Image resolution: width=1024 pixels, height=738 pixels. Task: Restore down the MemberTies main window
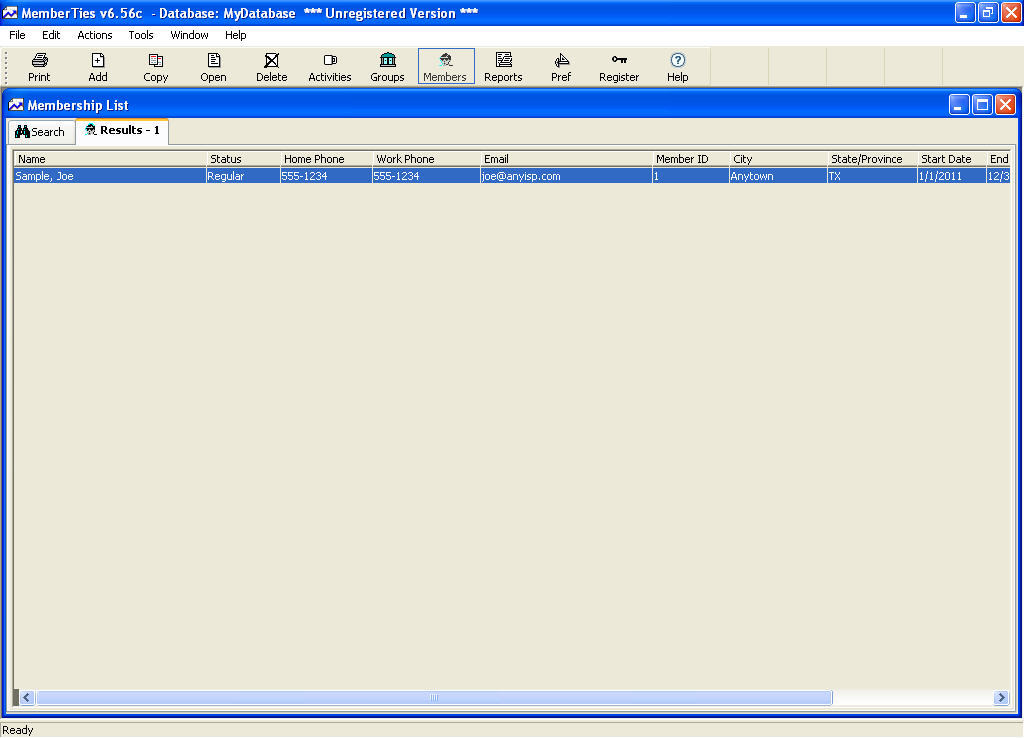(x=988, y=13)
